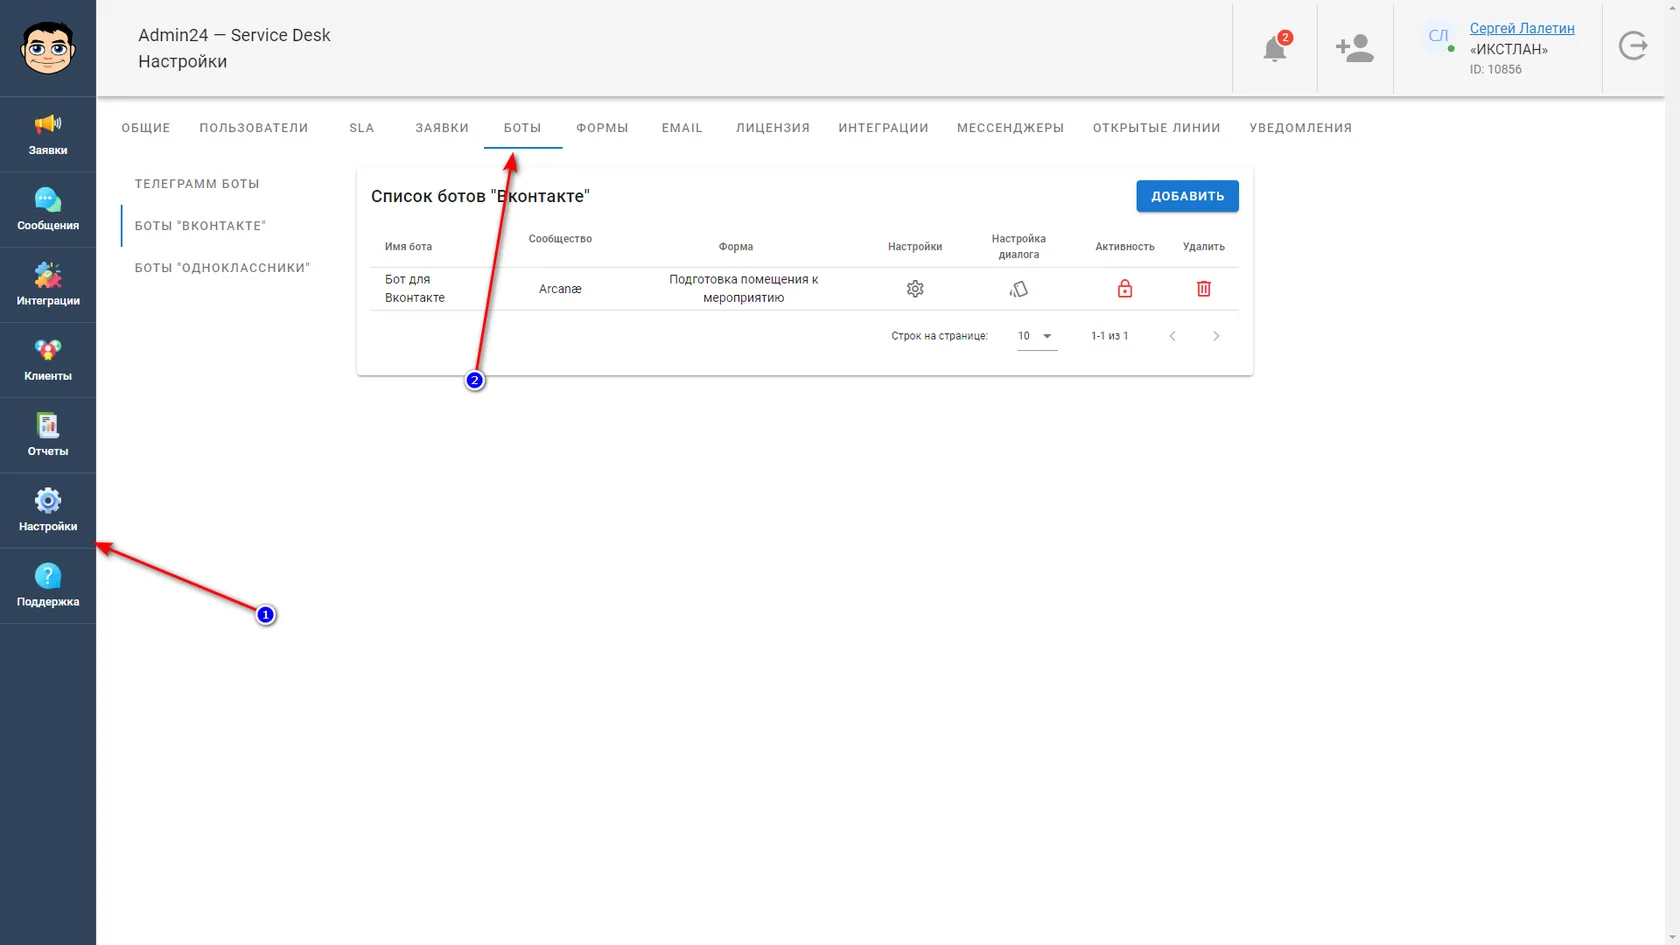
Task: Open the Сообщения sidebar section
Action: (48, 210)
